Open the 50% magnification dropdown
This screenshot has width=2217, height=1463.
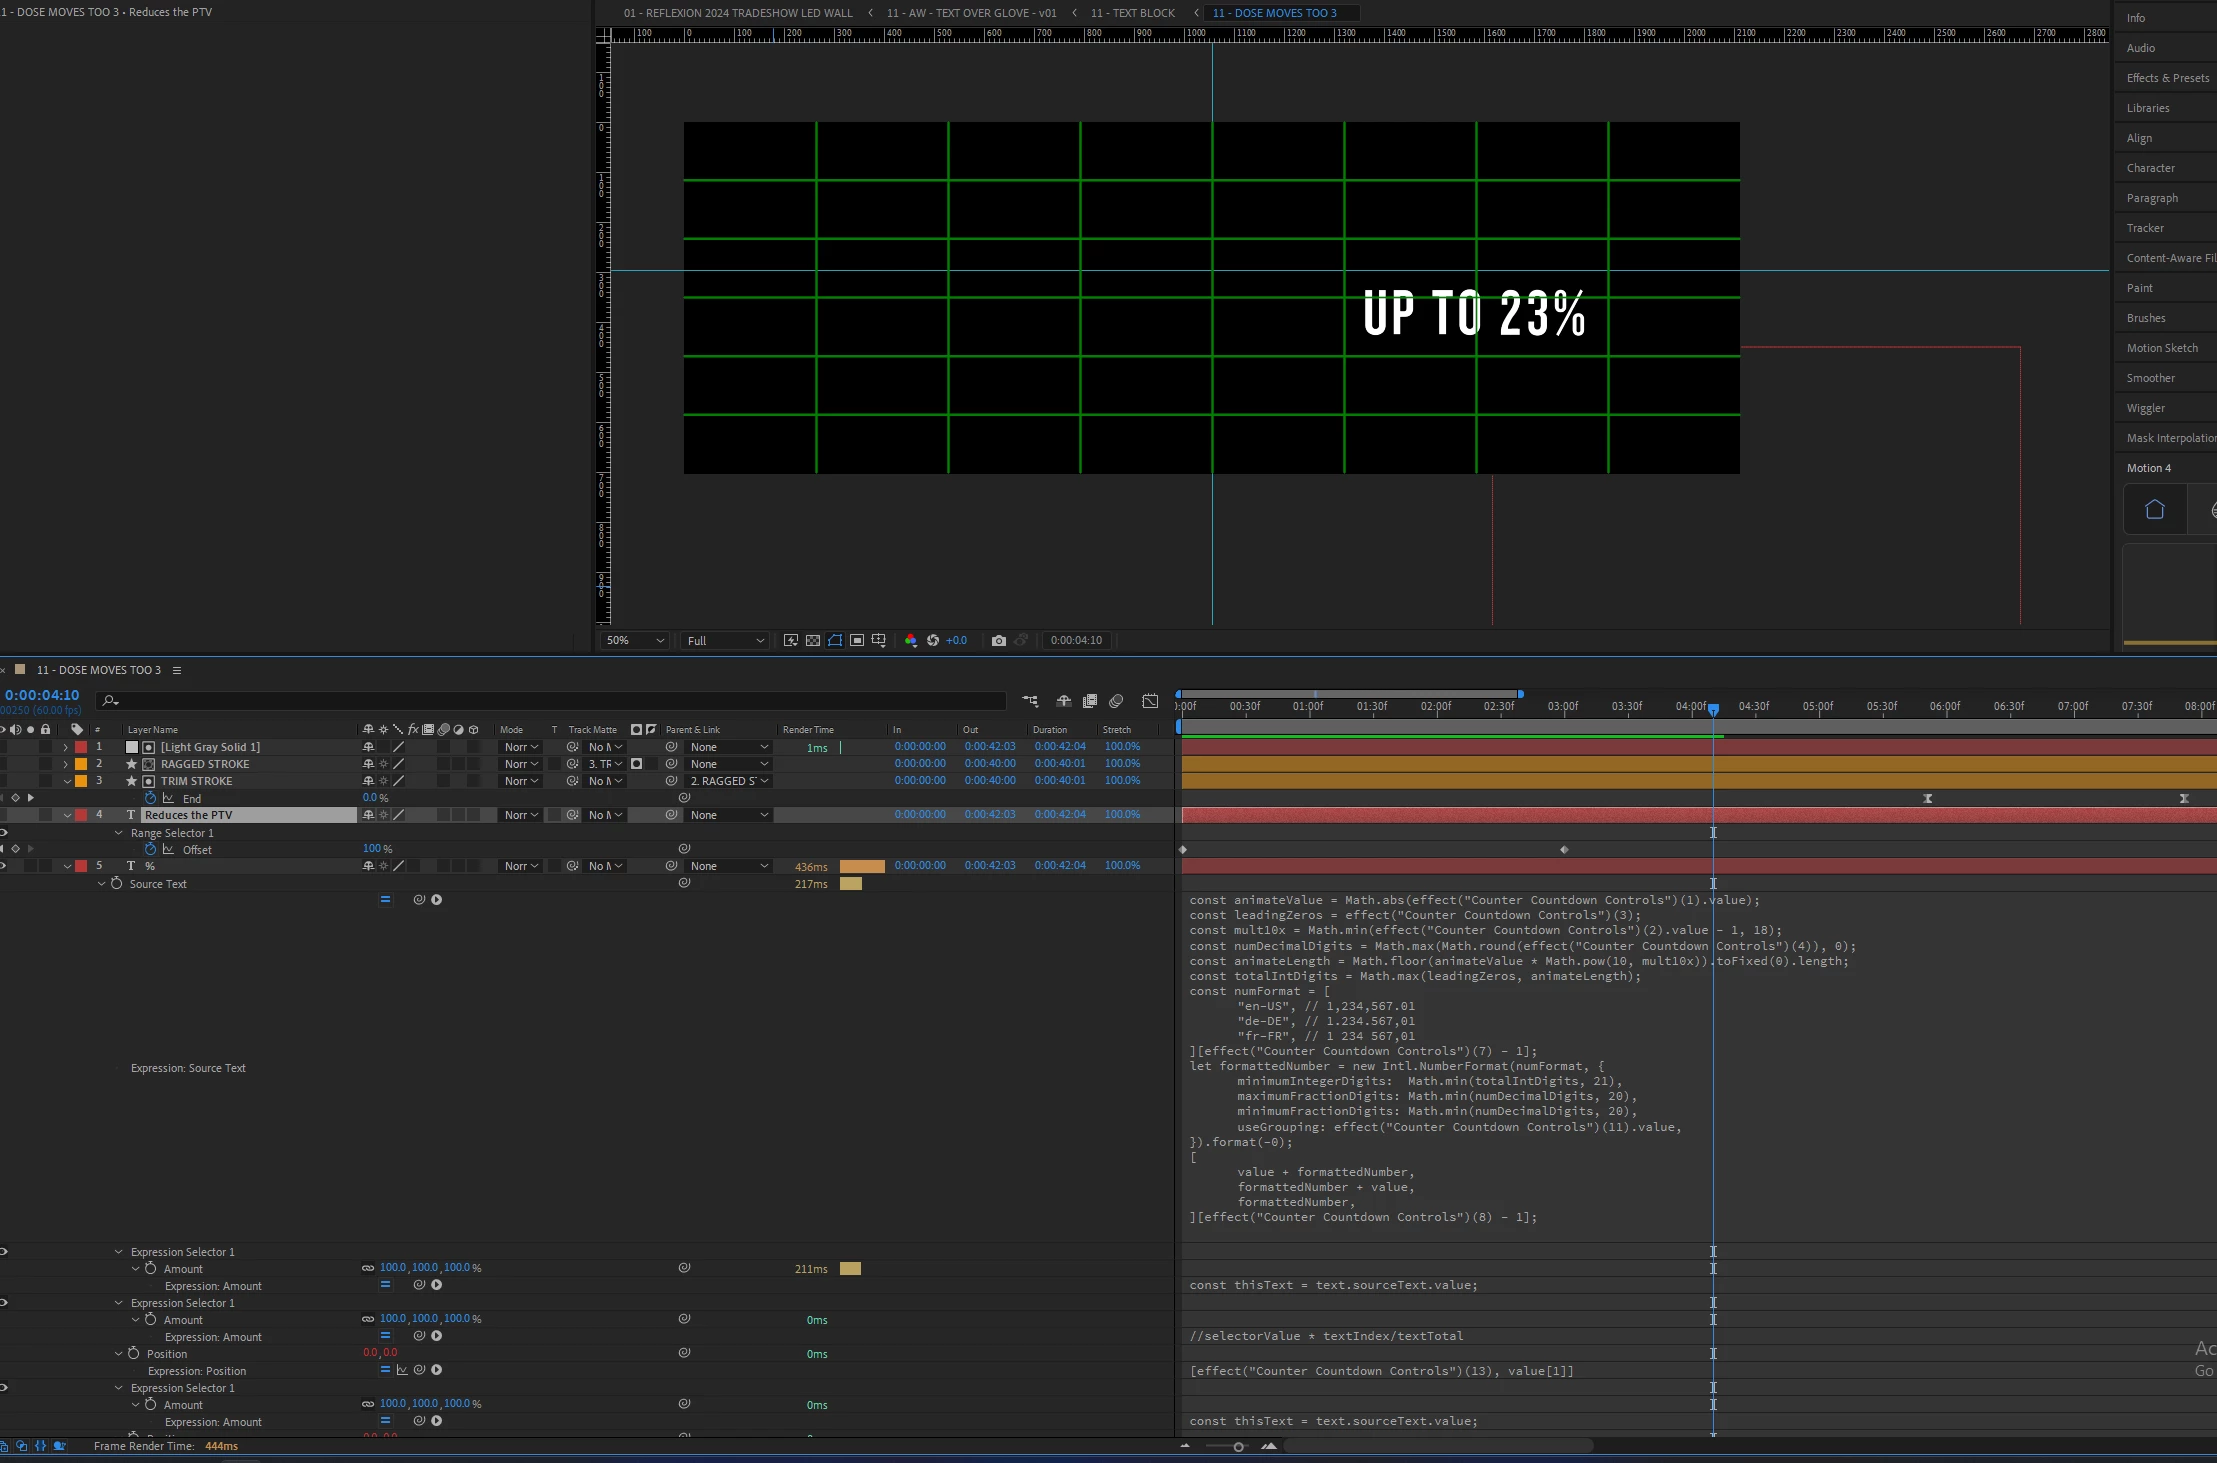(x=634, y=641)
